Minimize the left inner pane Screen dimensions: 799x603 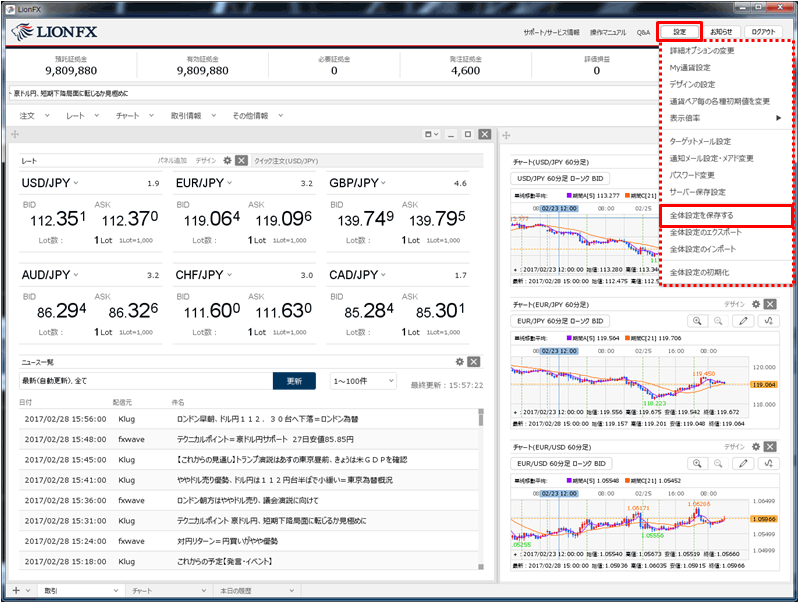pos(450,135)
